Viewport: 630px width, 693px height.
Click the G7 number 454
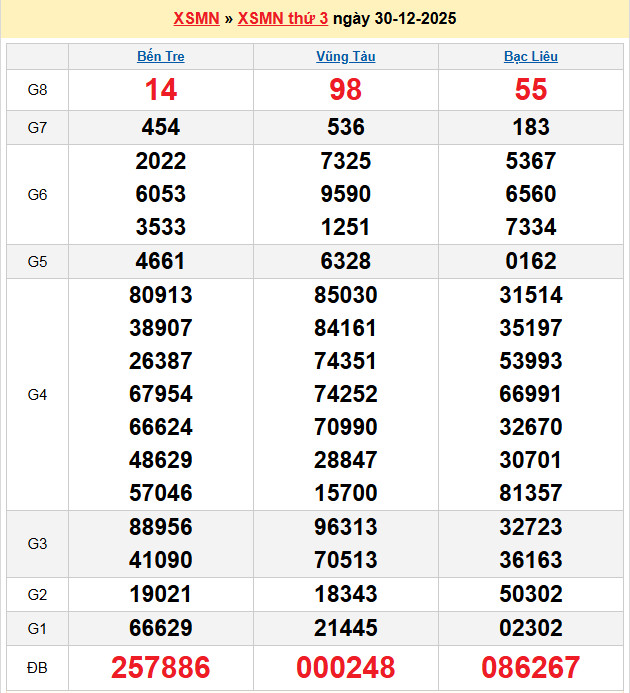tap(160, 127)
